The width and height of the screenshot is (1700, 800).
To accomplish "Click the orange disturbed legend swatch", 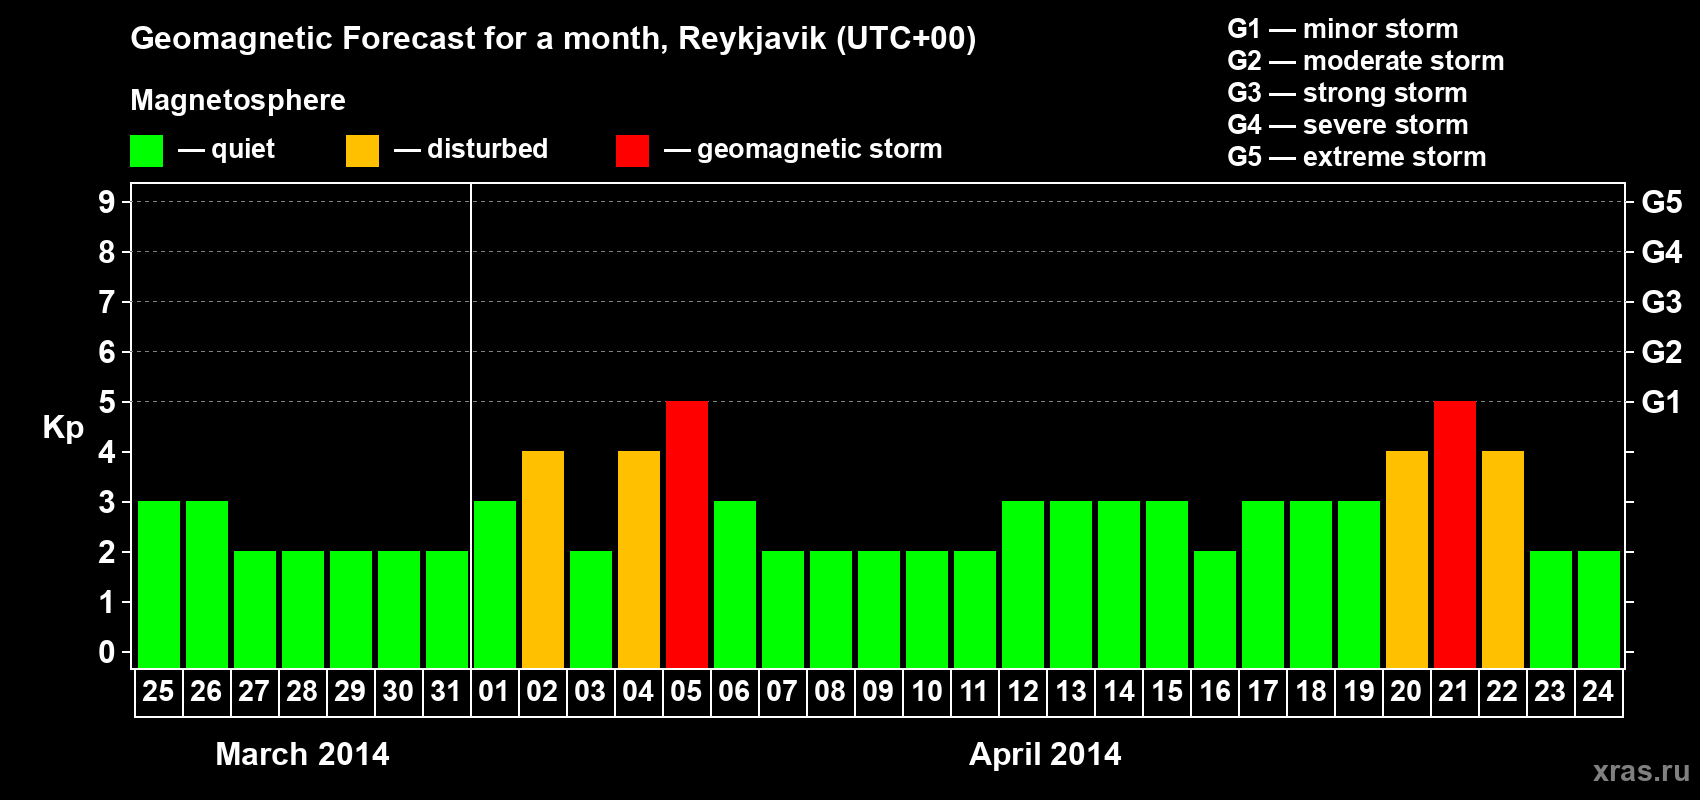I will point(363,151).
